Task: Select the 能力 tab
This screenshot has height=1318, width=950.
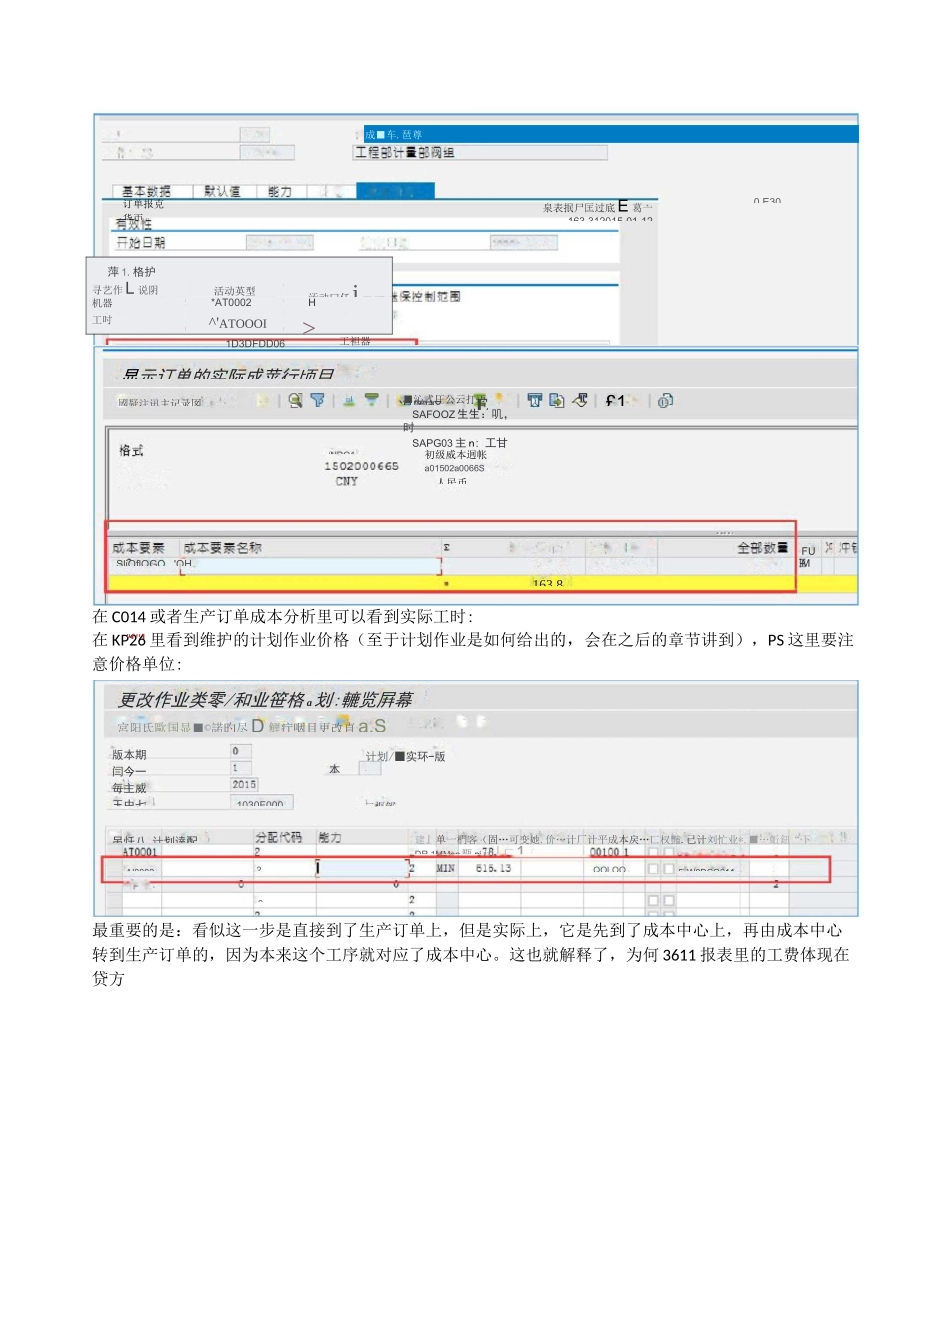Action: (280, 190)
